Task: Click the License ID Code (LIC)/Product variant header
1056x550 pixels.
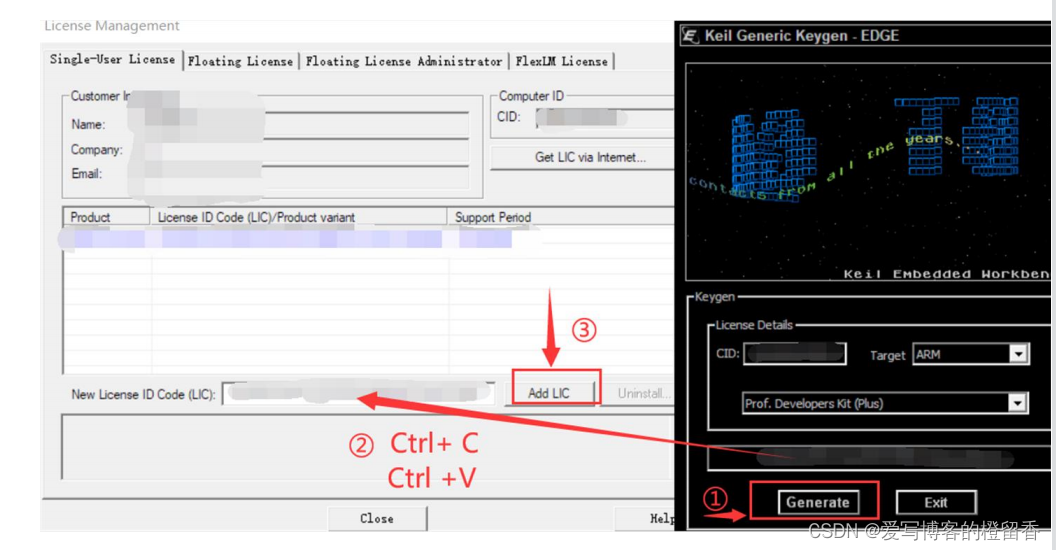Action: pyautogui.click(x=298, y=217)
